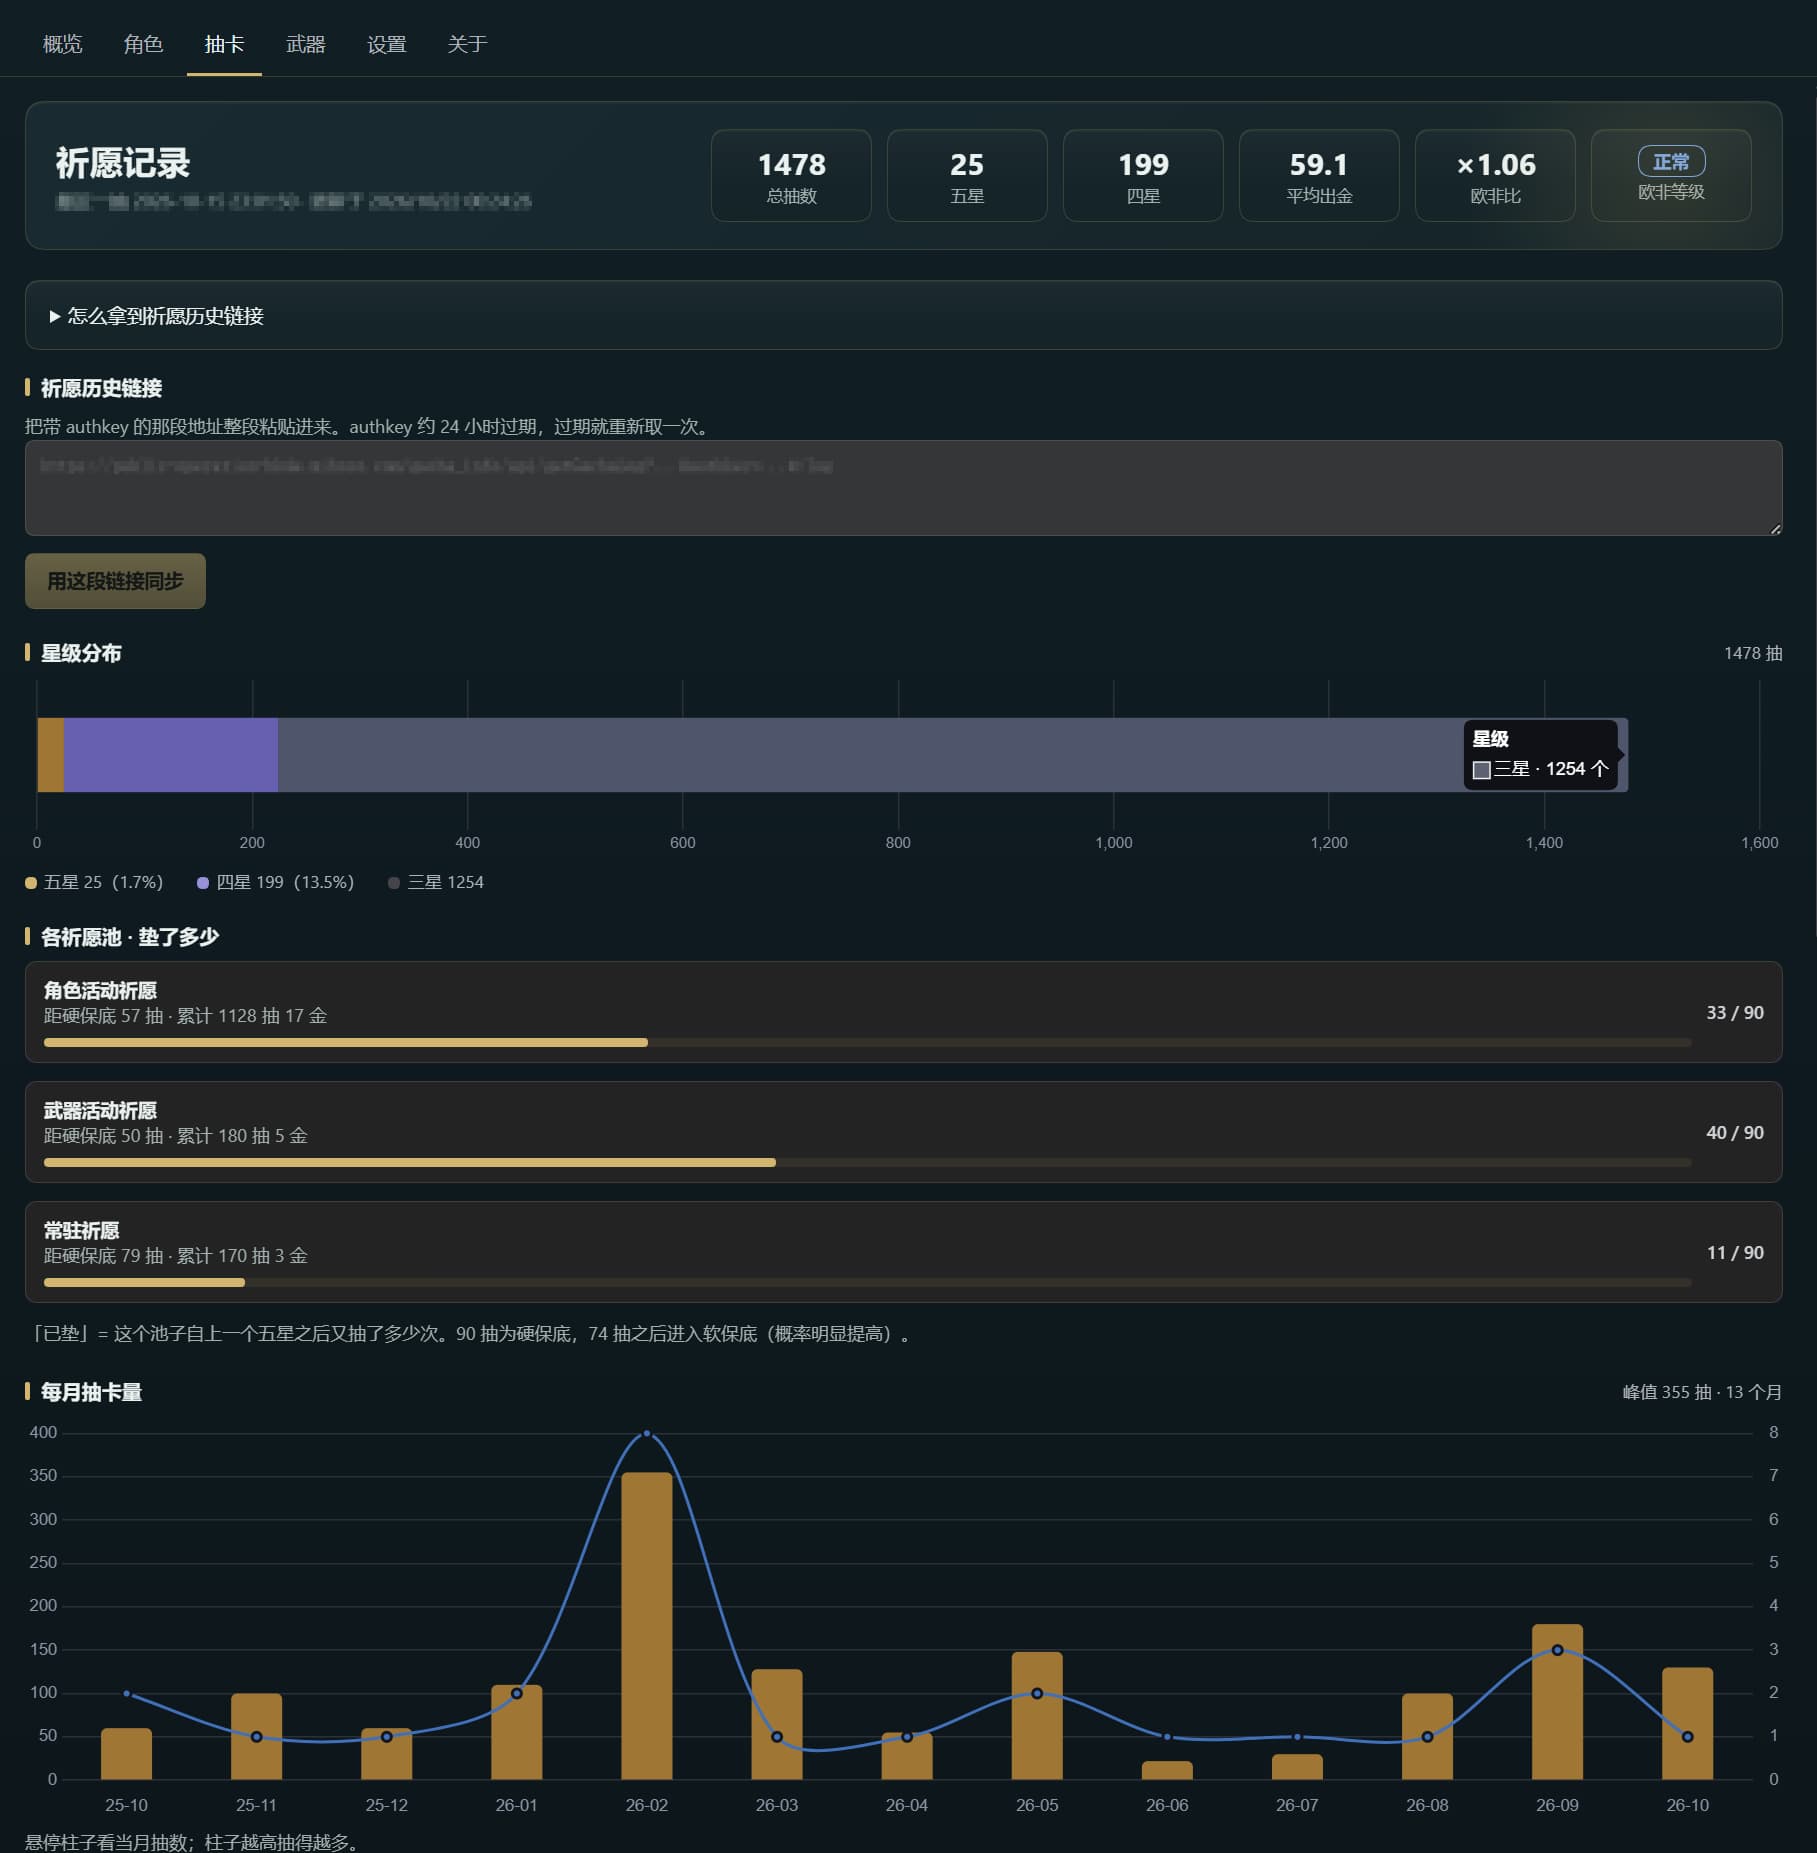Open the 概览 tab
The height and width of the screenshot is (1853, 1817).
point(62,44)
